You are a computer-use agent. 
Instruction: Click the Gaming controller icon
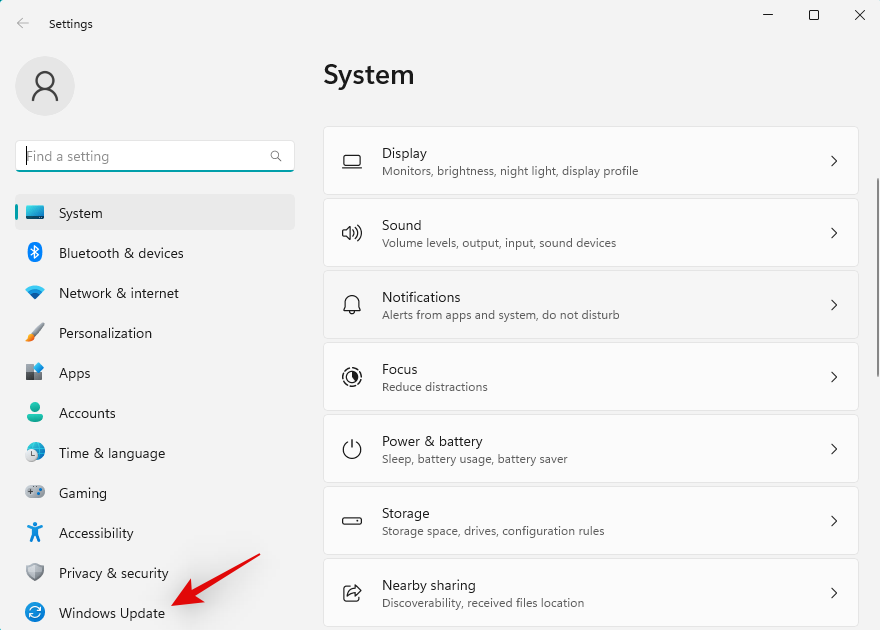[x=35, y=492]
